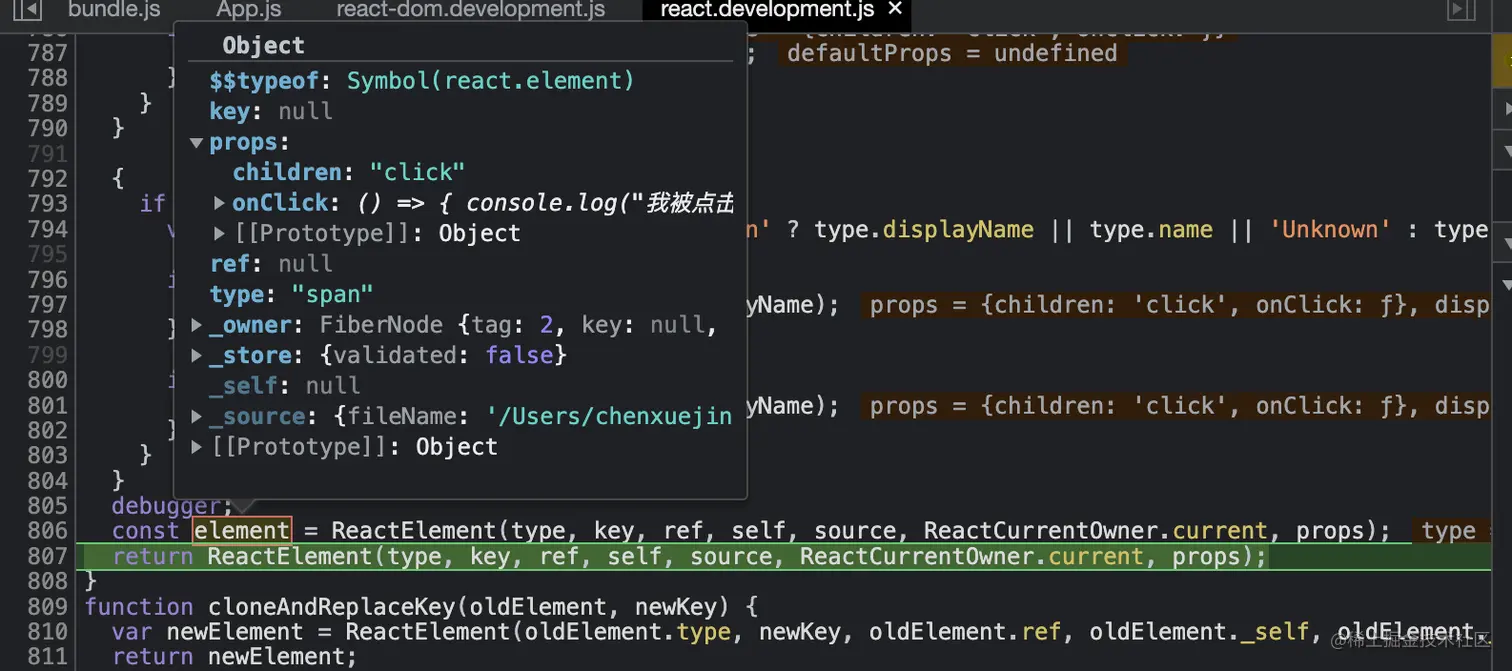Screen dimensions: 1512x671
Task: Click the ref: null property row
Action: 270,264
